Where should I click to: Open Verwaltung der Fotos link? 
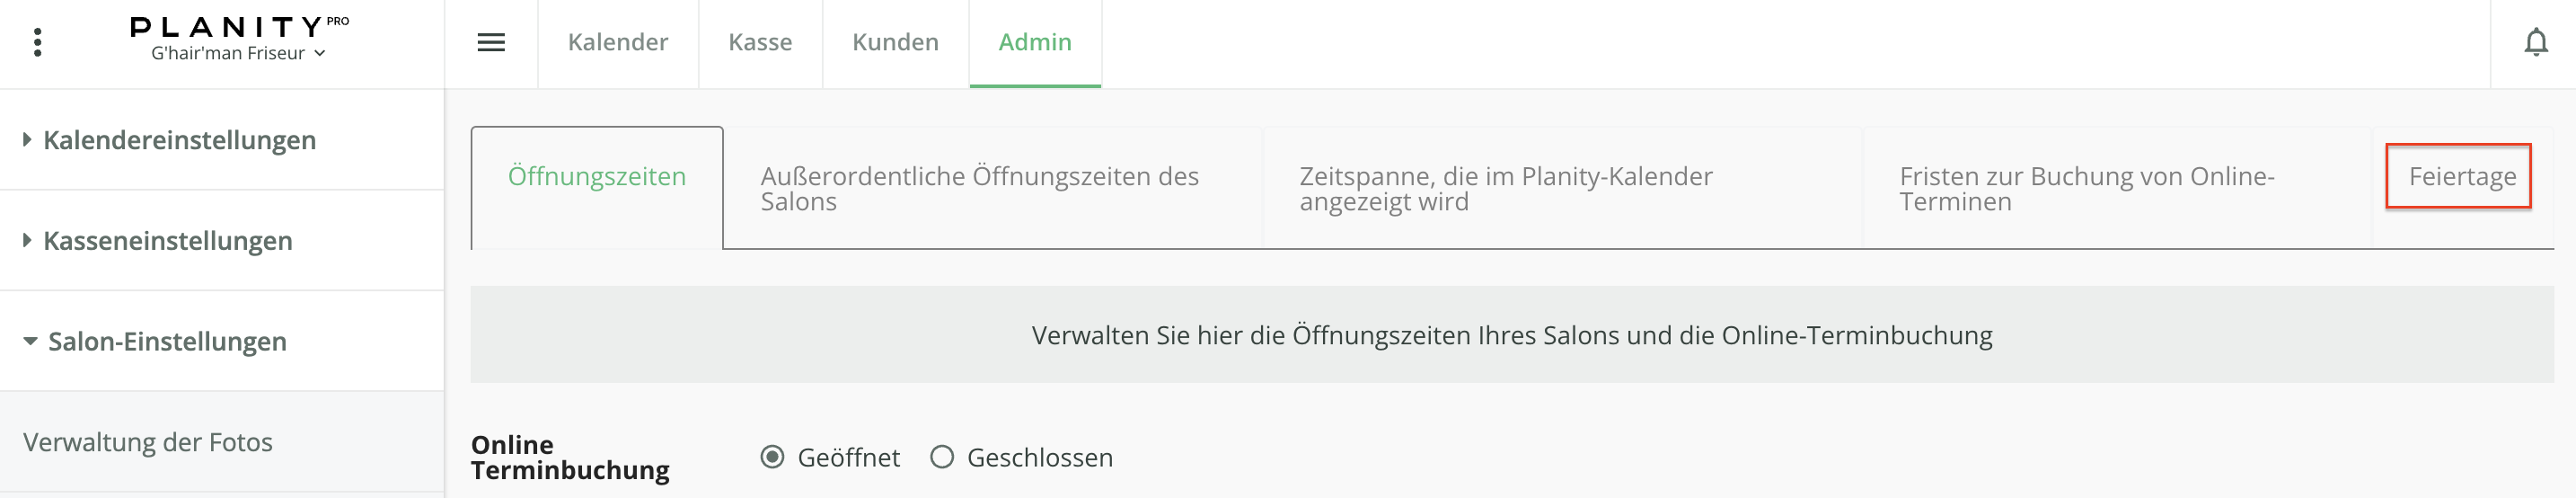(148, 442)
